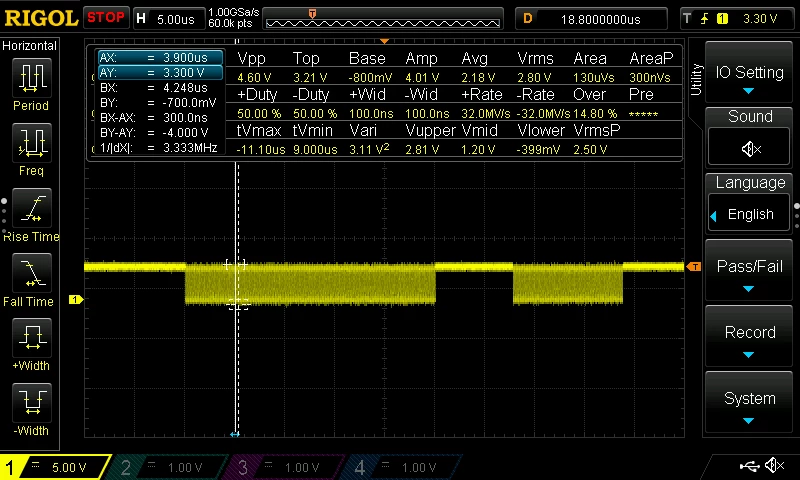The height and width of the screenshot is (480, 800).
Task: Click the VrmsP value 2.50 V
Action: 590,149
